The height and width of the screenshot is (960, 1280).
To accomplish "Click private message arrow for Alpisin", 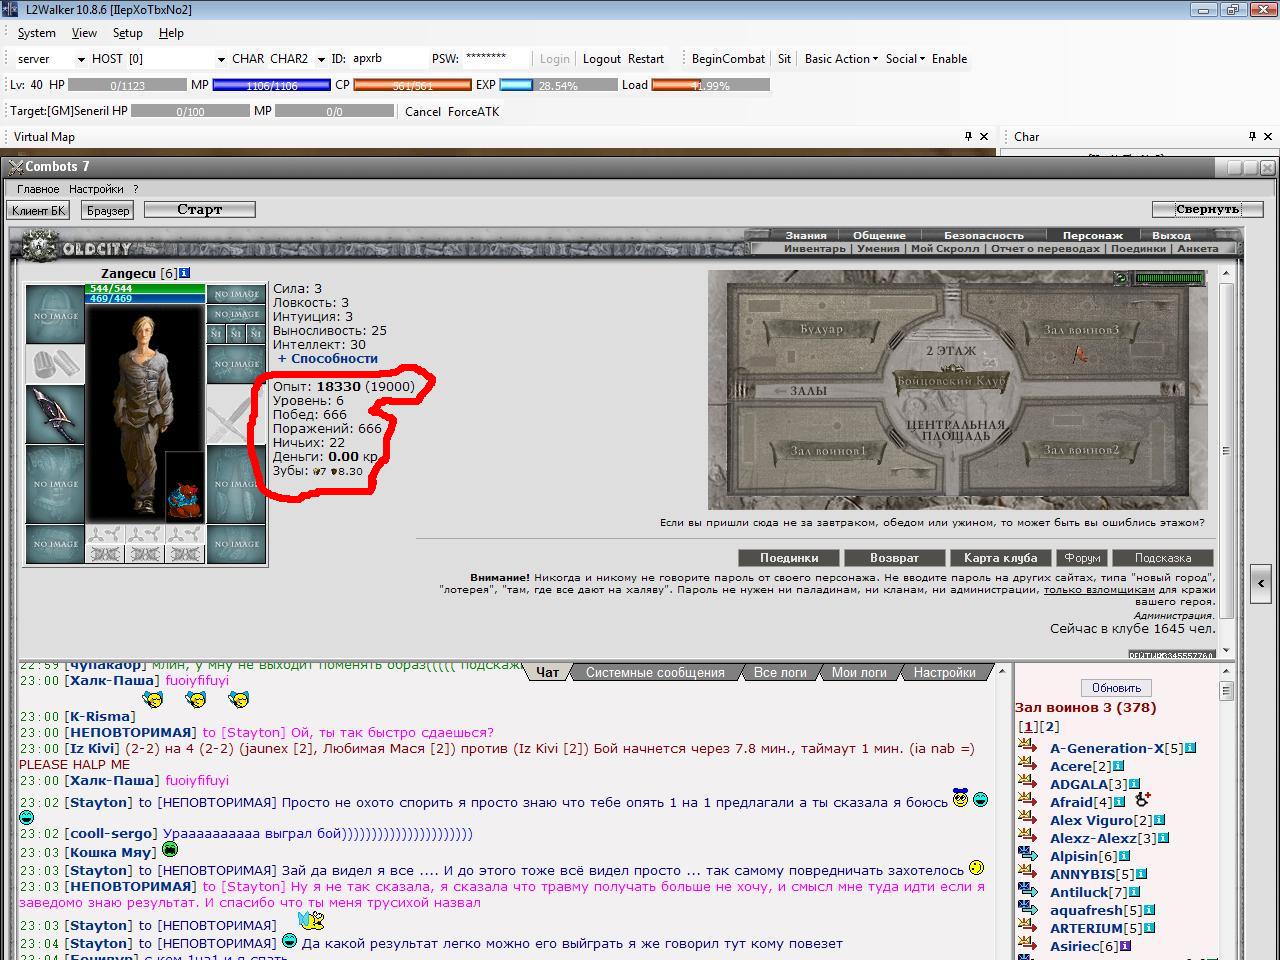I will (x=1027, y=855).
